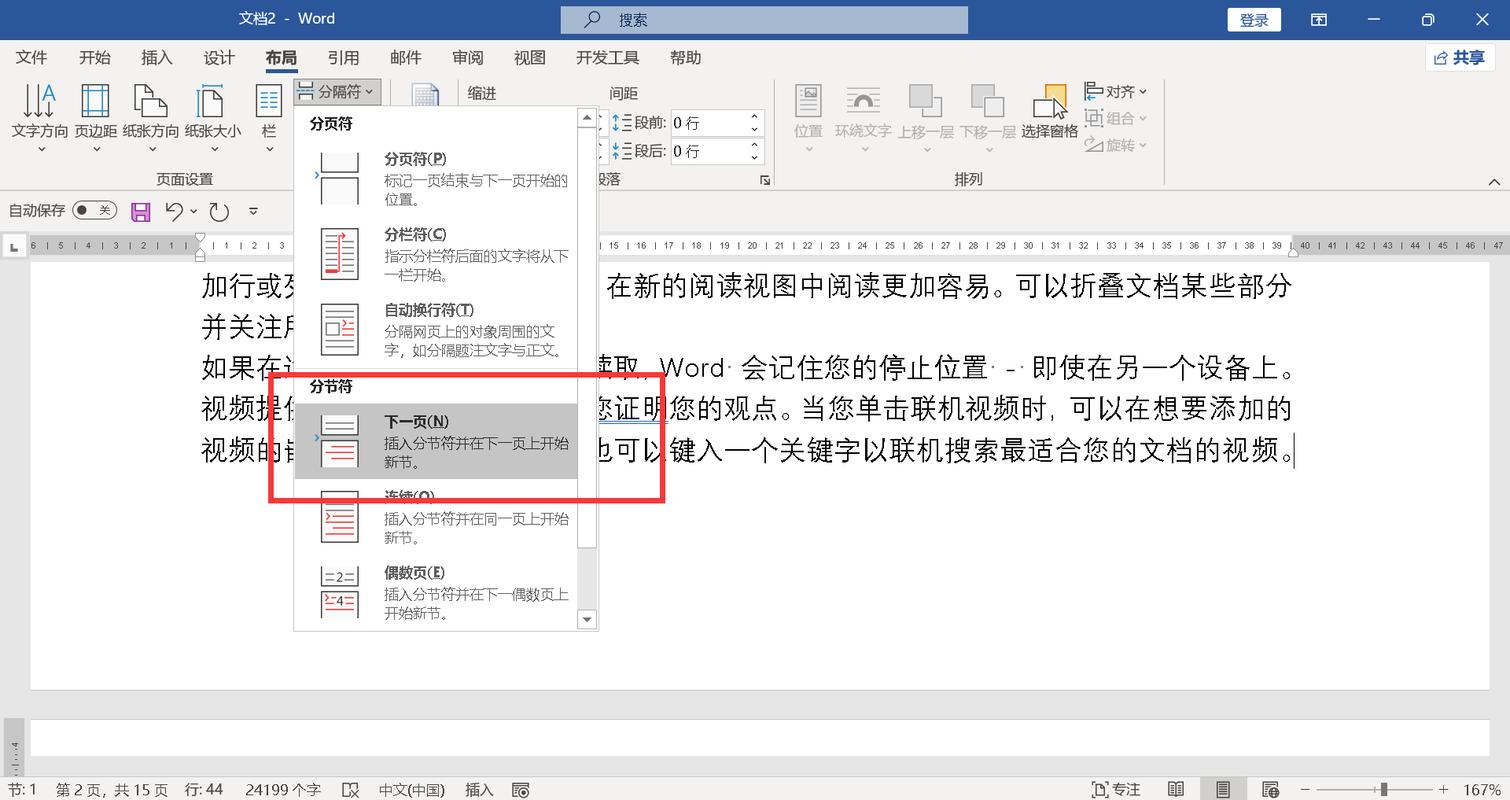Screen dimensions: 1510x800
Task: Click the proofing check icon
Action: pyautogui.click(x=351, y=790)
